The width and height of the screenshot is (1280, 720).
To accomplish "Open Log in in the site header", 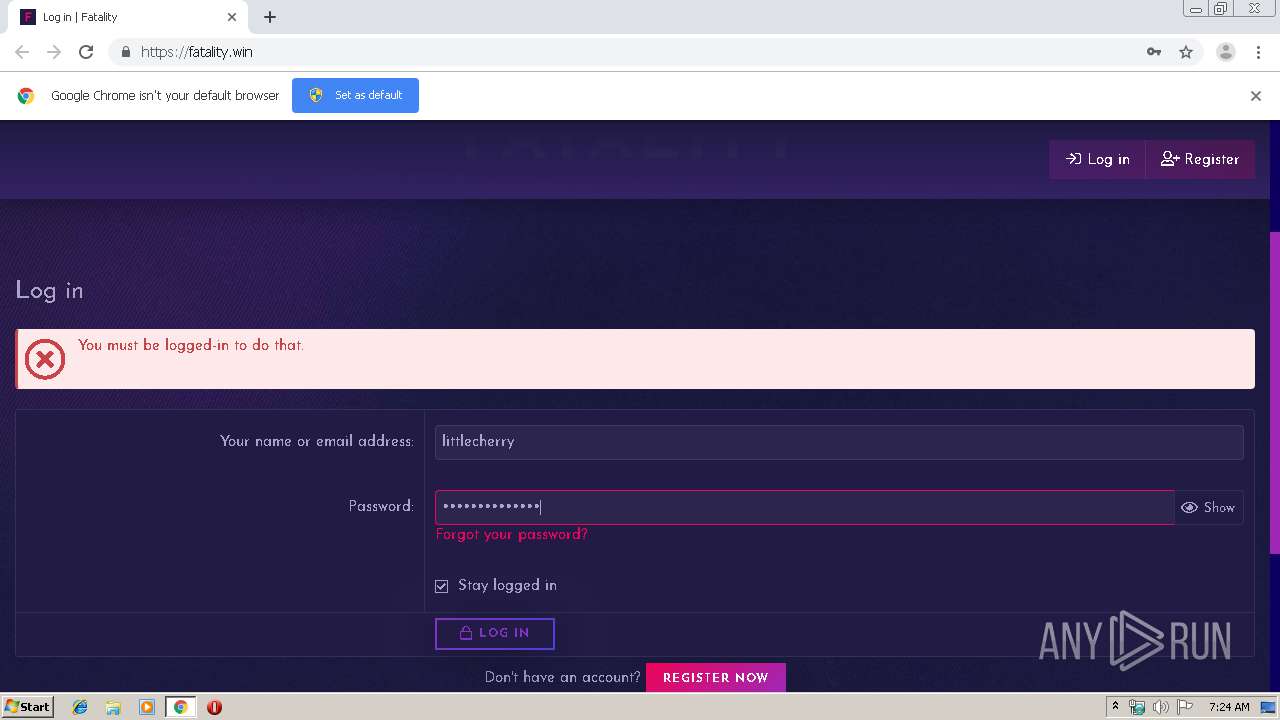I will pyautogui.click(x=1097, y=159).
